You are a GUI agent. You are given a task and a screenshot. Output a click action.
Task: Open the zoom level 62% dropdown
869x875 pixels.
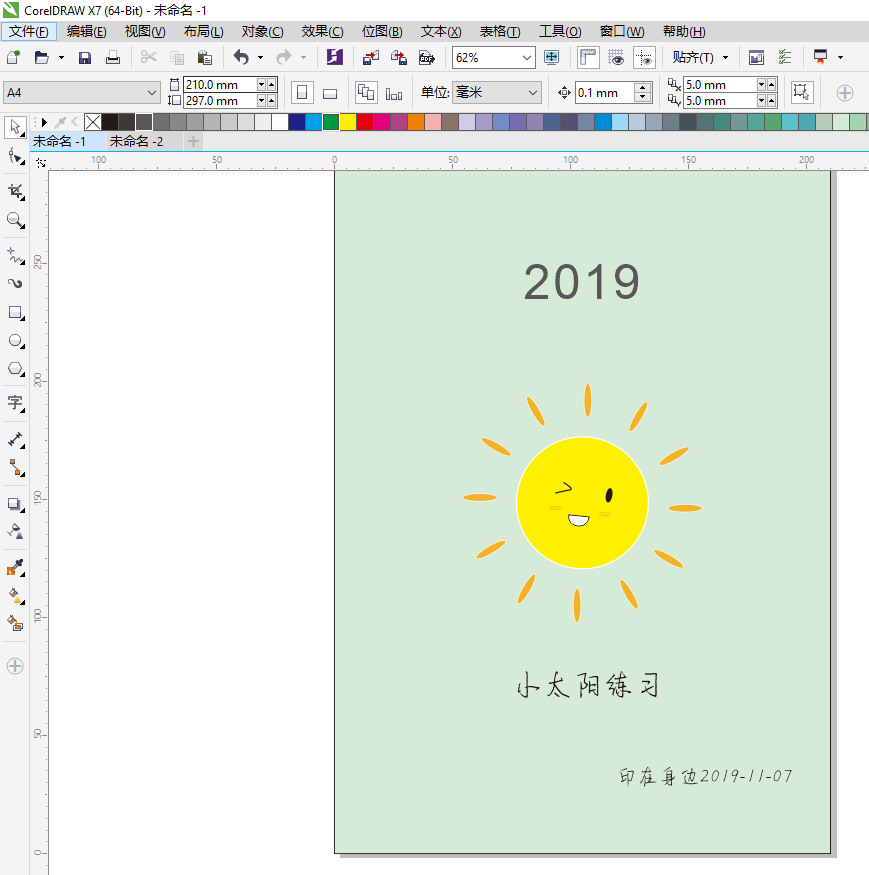coord(527,58)
